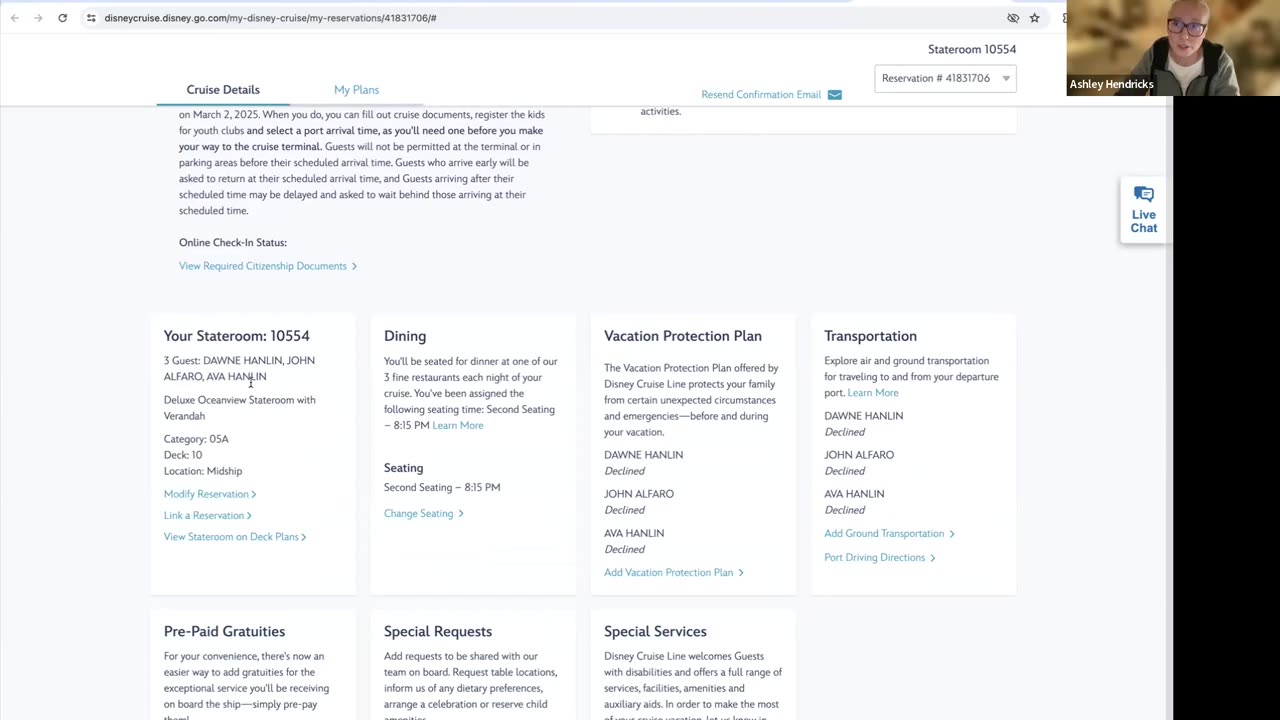1280x720 pixels.
Task: Open Live Chat speech bubble icon
Action: 1143,195
